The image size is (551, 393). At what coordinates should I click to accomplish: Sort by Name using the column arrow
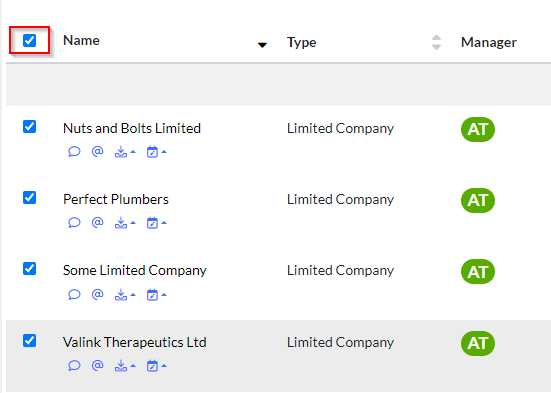(x=262, y=45)
